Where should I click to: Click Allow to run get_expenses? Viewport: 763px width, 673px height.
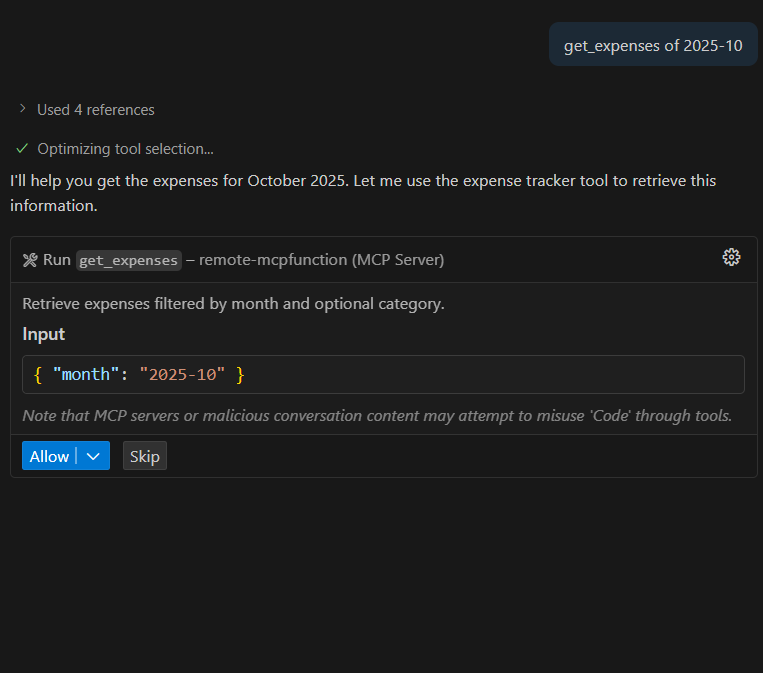pyautogui.click(x=49, y=456)
